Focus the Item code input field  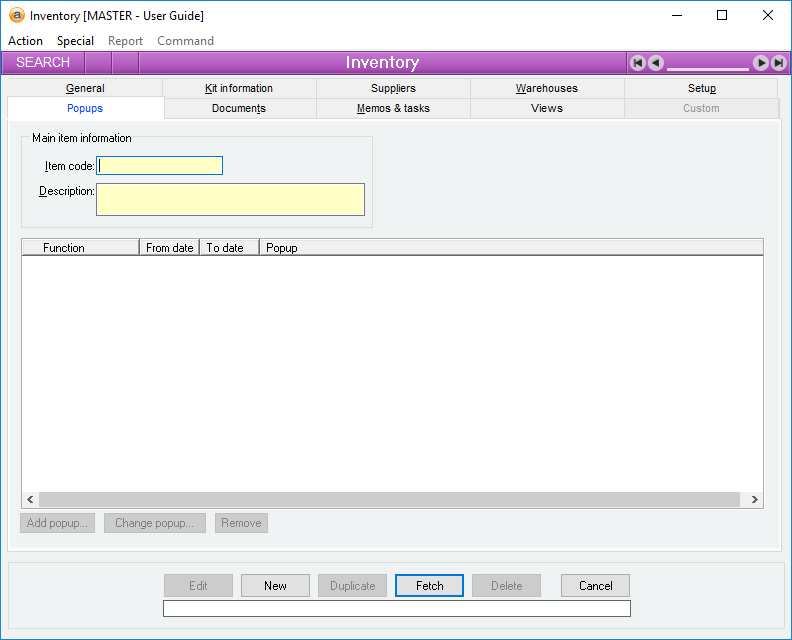tap(160, 166)
